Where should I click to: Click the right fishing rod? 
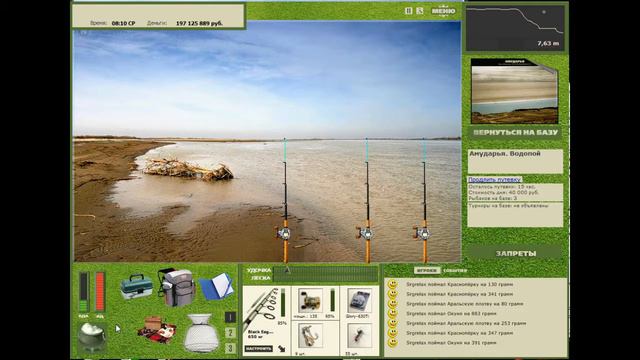click(424, 200)
